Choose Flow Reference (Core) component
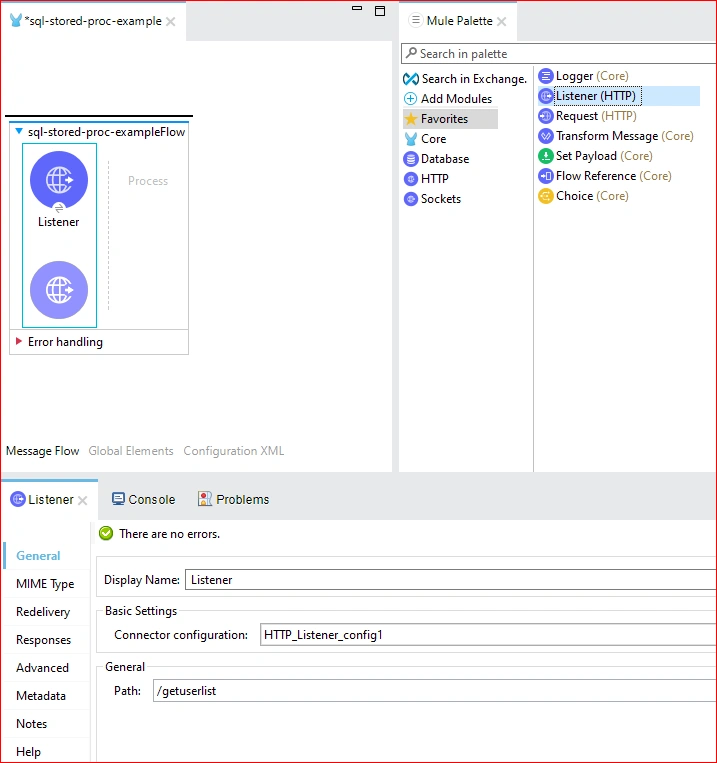 (605, 176)
